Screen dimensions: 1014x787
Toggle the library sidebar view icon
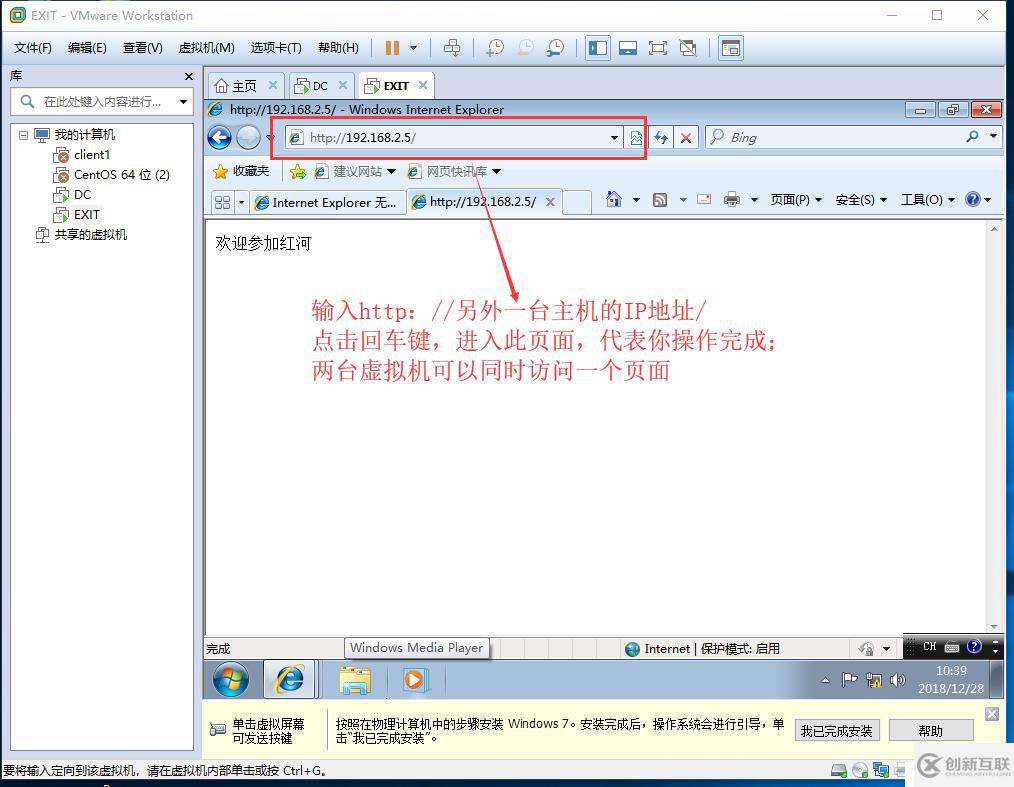[x=598, y=48]
